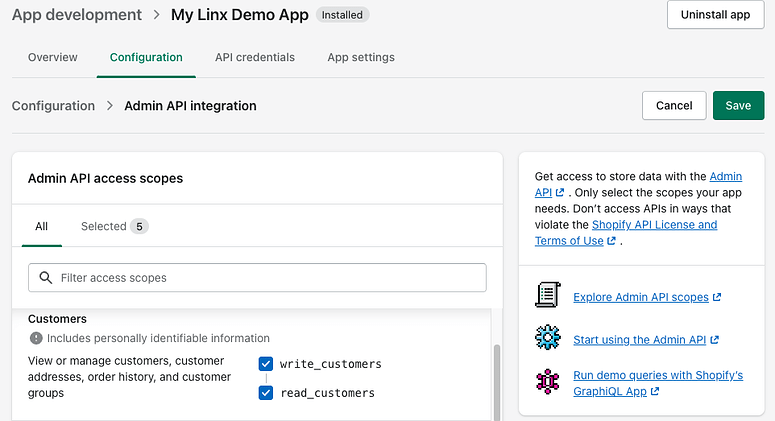The width and height of the screenshot is (775, 421).
Task: Click the read_customers scope label
Action: tap(328, 393)
